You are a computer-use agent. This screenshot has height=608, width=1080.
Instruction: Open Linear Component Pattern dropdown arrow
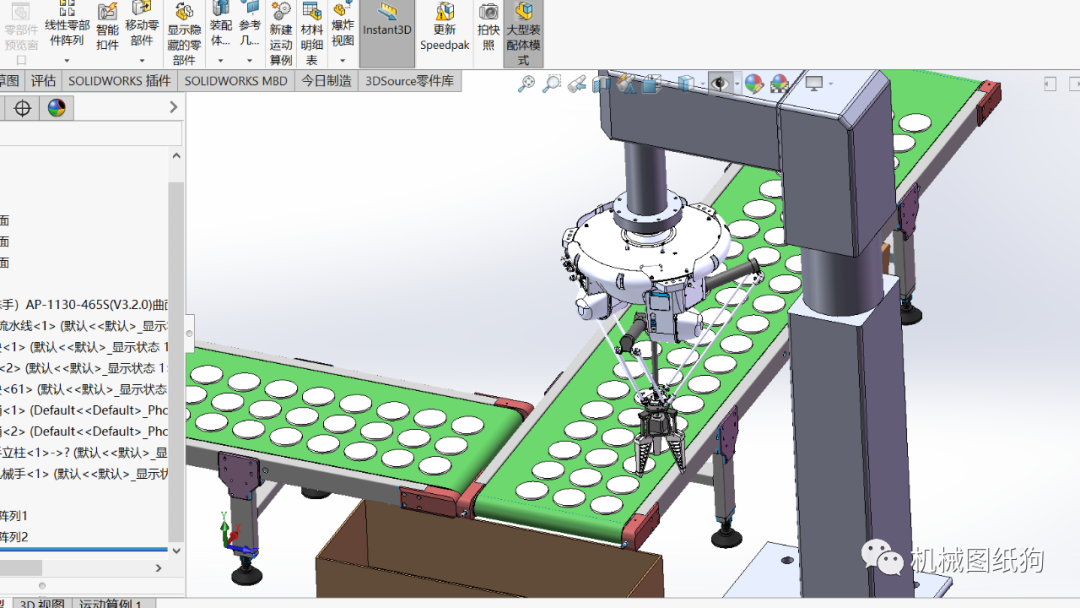coord(67,61)
